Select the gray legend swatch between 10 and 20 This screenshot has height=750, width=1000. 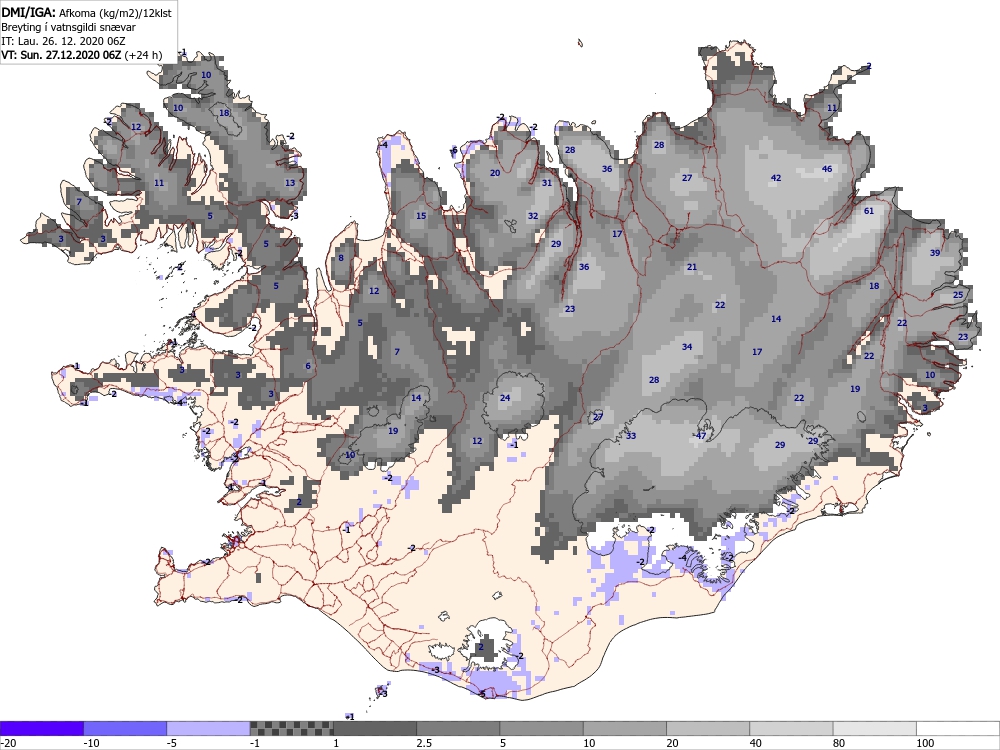pos(625,728)
